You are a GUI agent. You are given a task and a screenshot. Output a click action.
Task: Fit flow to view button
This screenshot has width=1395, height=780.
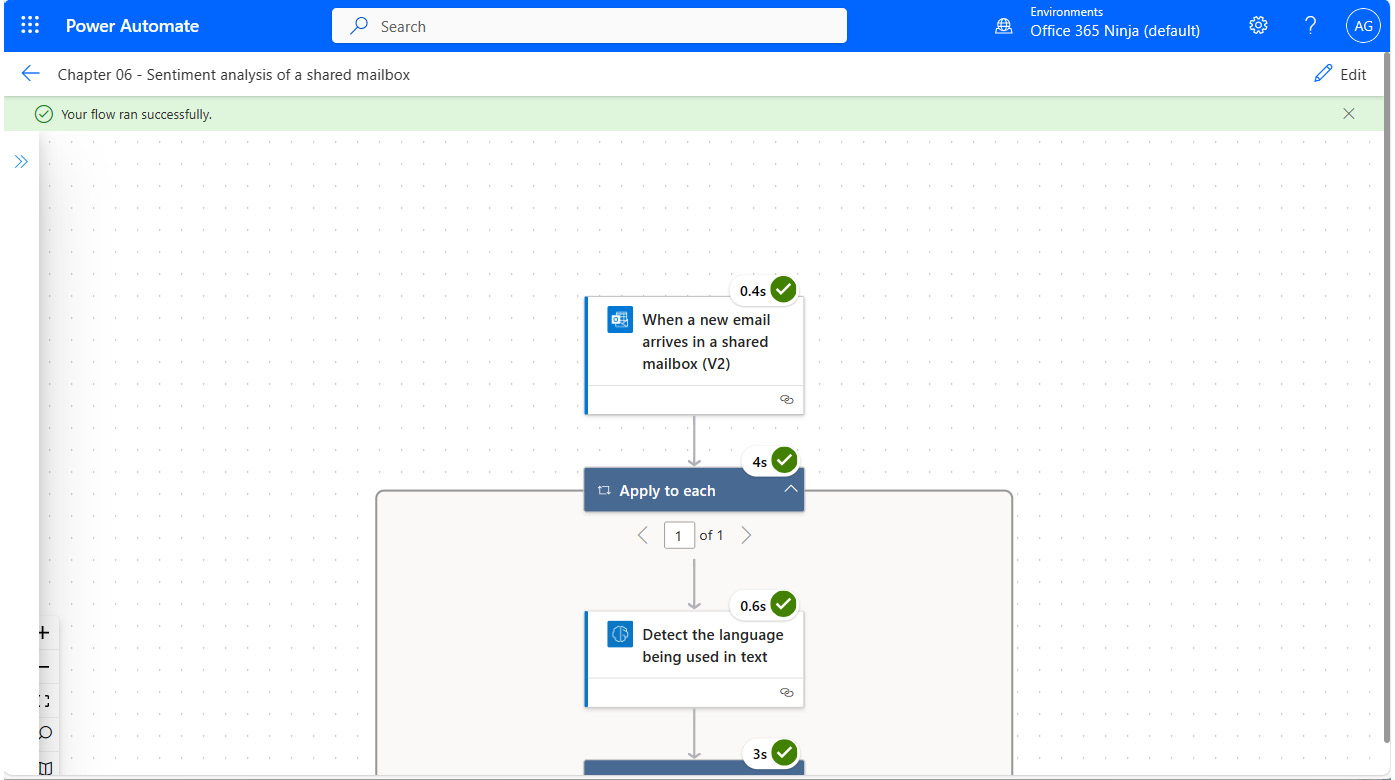(x=44, y=701)
